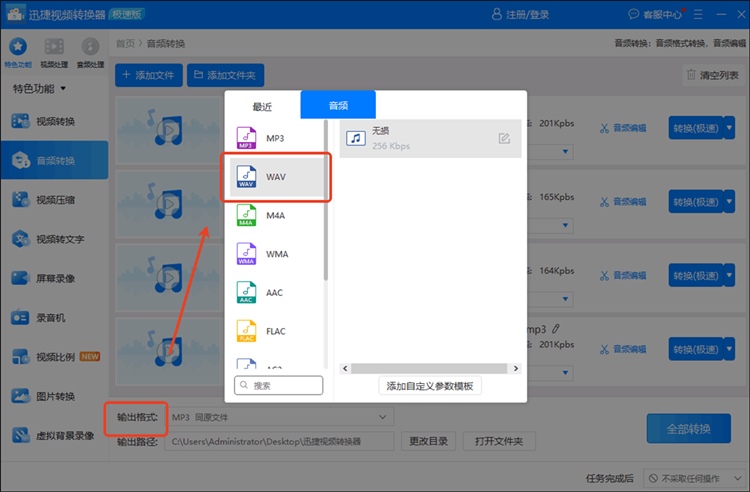Select the M4A format
This screenshot has width=750, height=492.
276,216
